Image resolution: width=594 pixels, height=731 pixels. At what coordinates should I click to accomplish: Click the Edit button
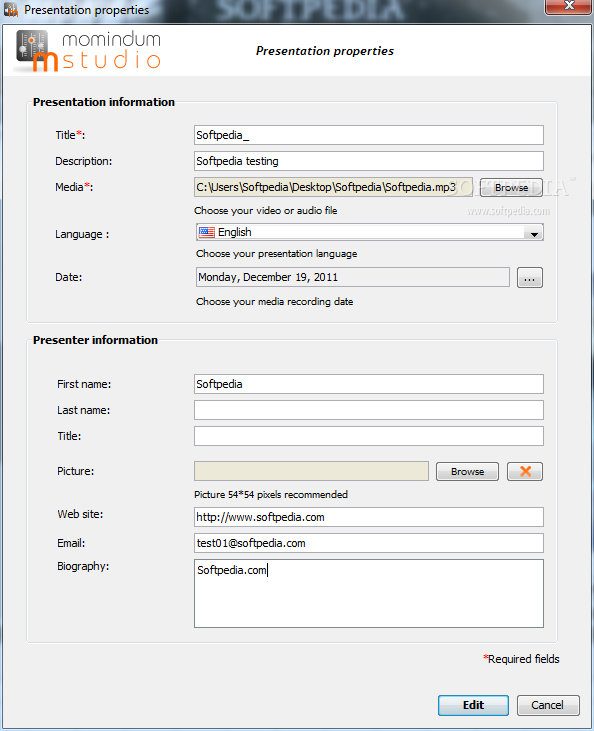(x=473, y=705)
